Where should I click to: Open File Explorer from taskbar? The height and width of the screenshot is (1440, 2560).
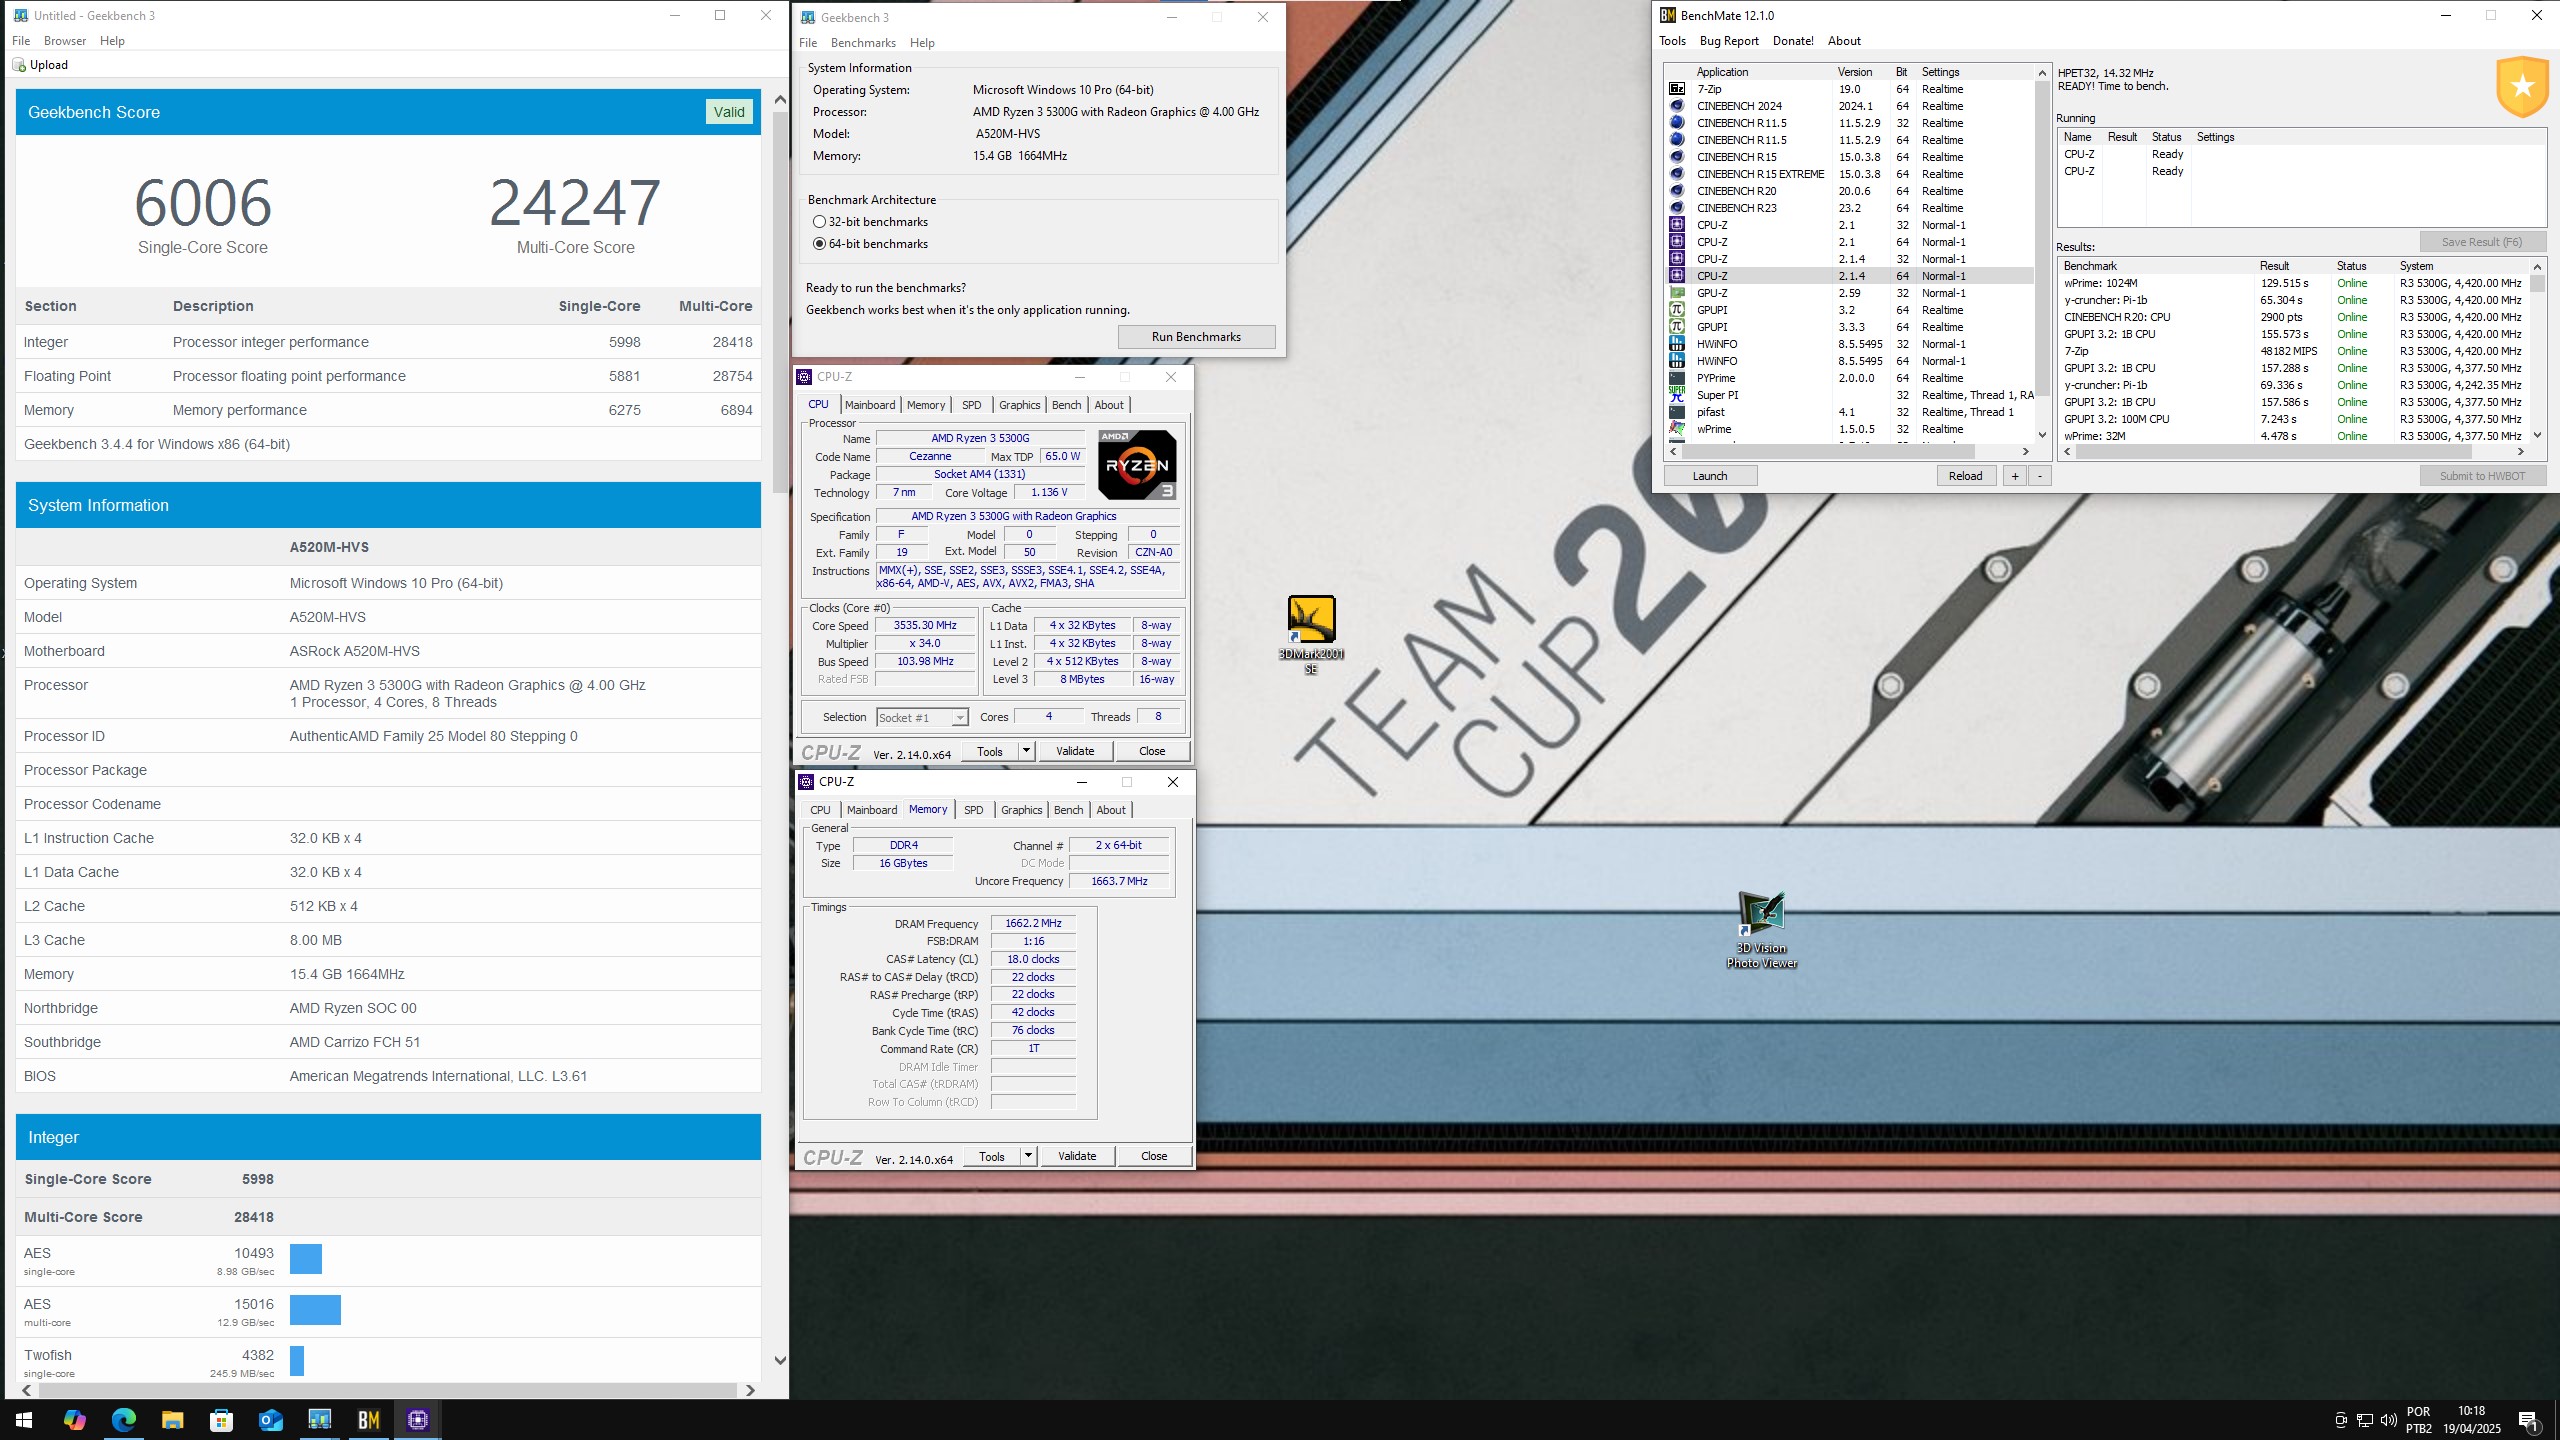pyautogui.click(x=172, y=1420)
